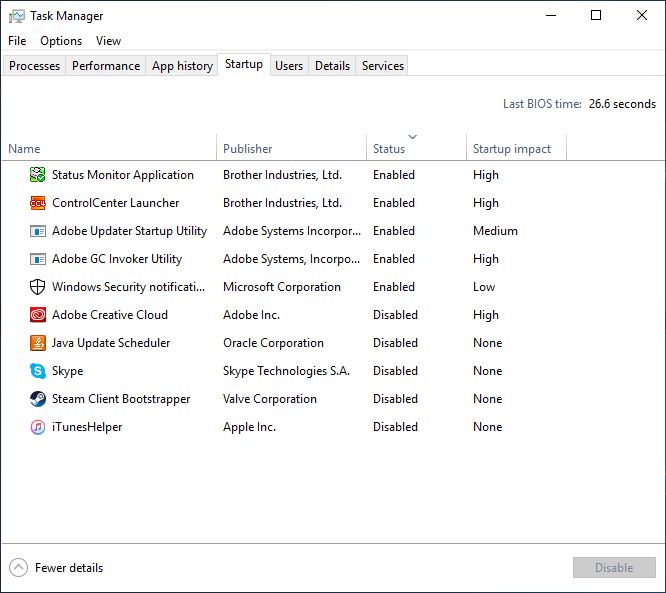Select the Adobe Updater Startup Utility name
Viewport: 666px width, 593px height.
[130, 231]
